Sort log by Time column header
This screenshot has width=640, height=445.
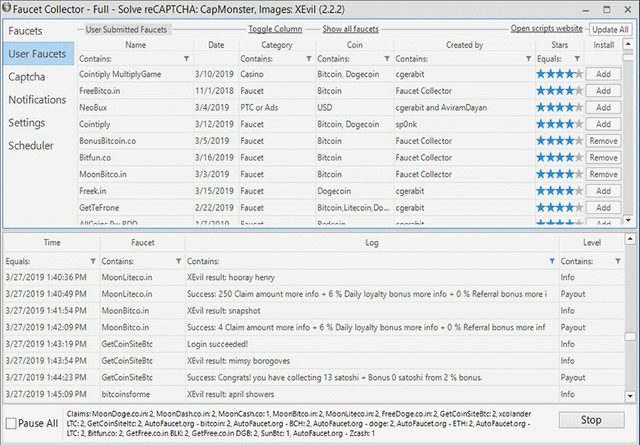tap(52, 243)
